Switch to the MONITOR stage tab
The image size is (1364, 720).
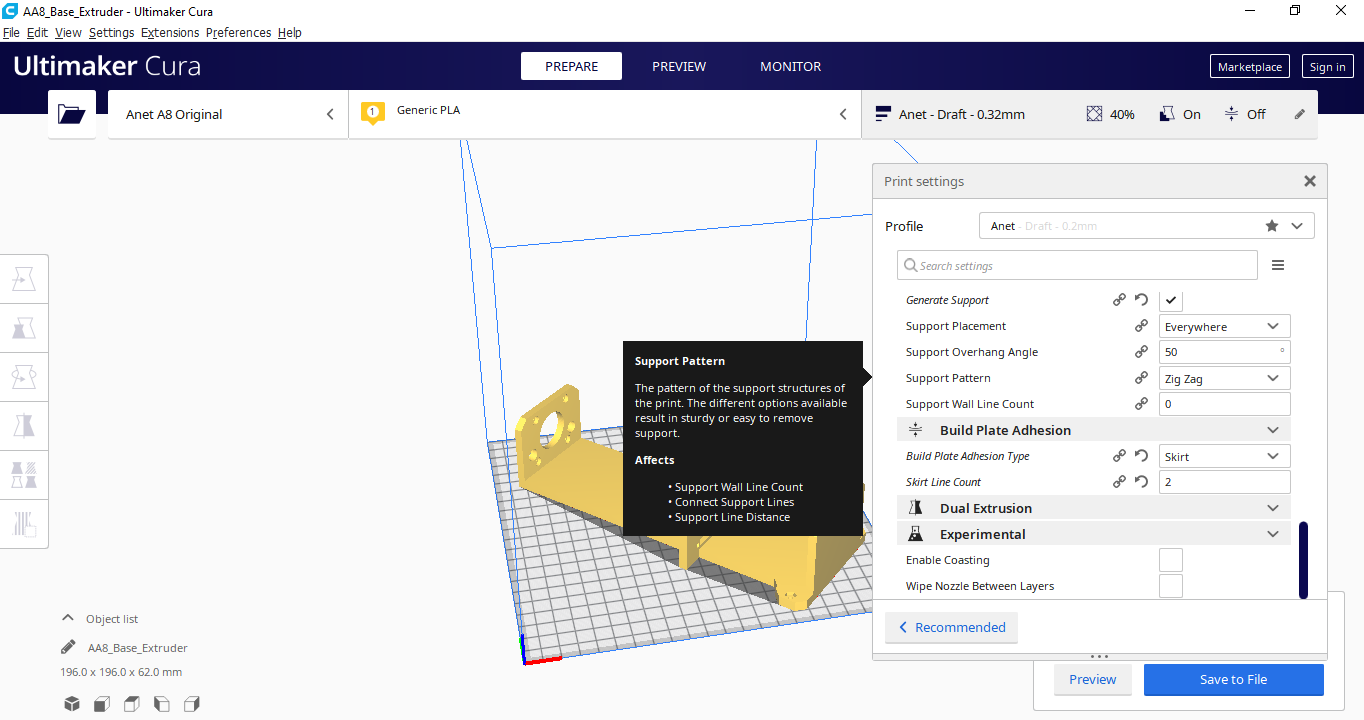tap(790, 66)
